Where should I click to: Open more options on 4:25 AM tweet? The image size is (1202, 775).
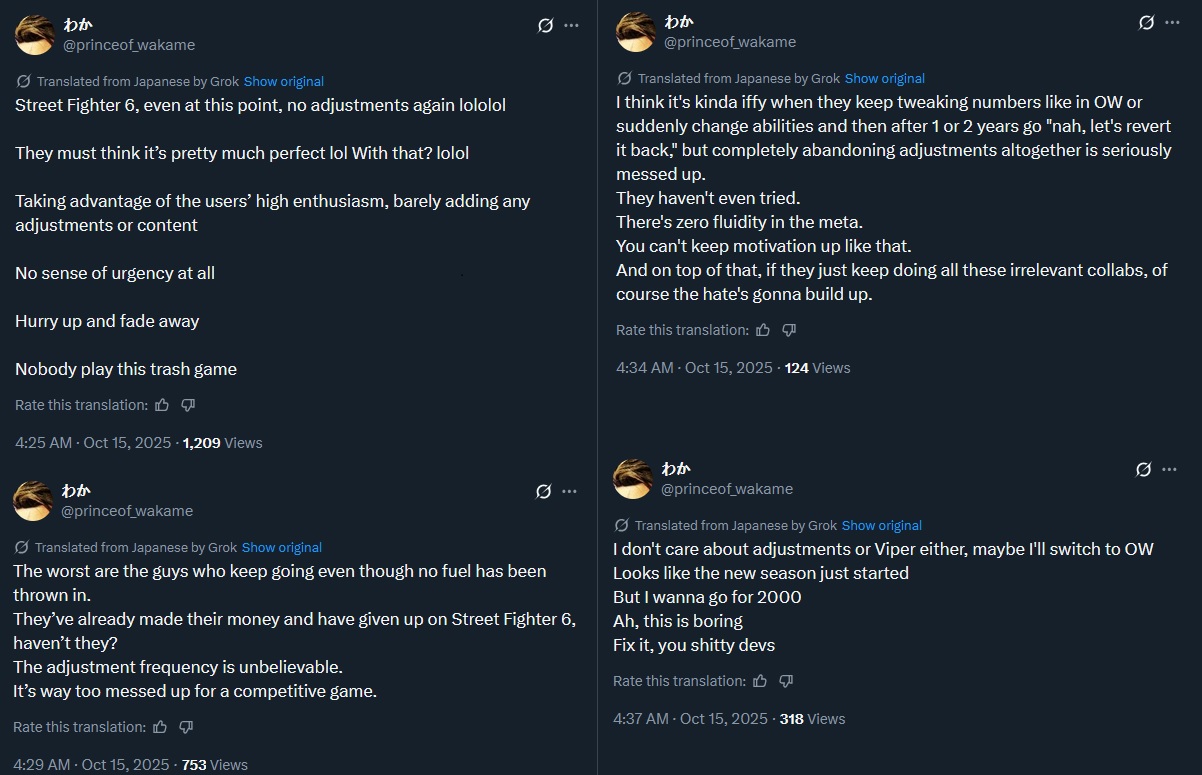pyautogui.click(x=571, y=25)
